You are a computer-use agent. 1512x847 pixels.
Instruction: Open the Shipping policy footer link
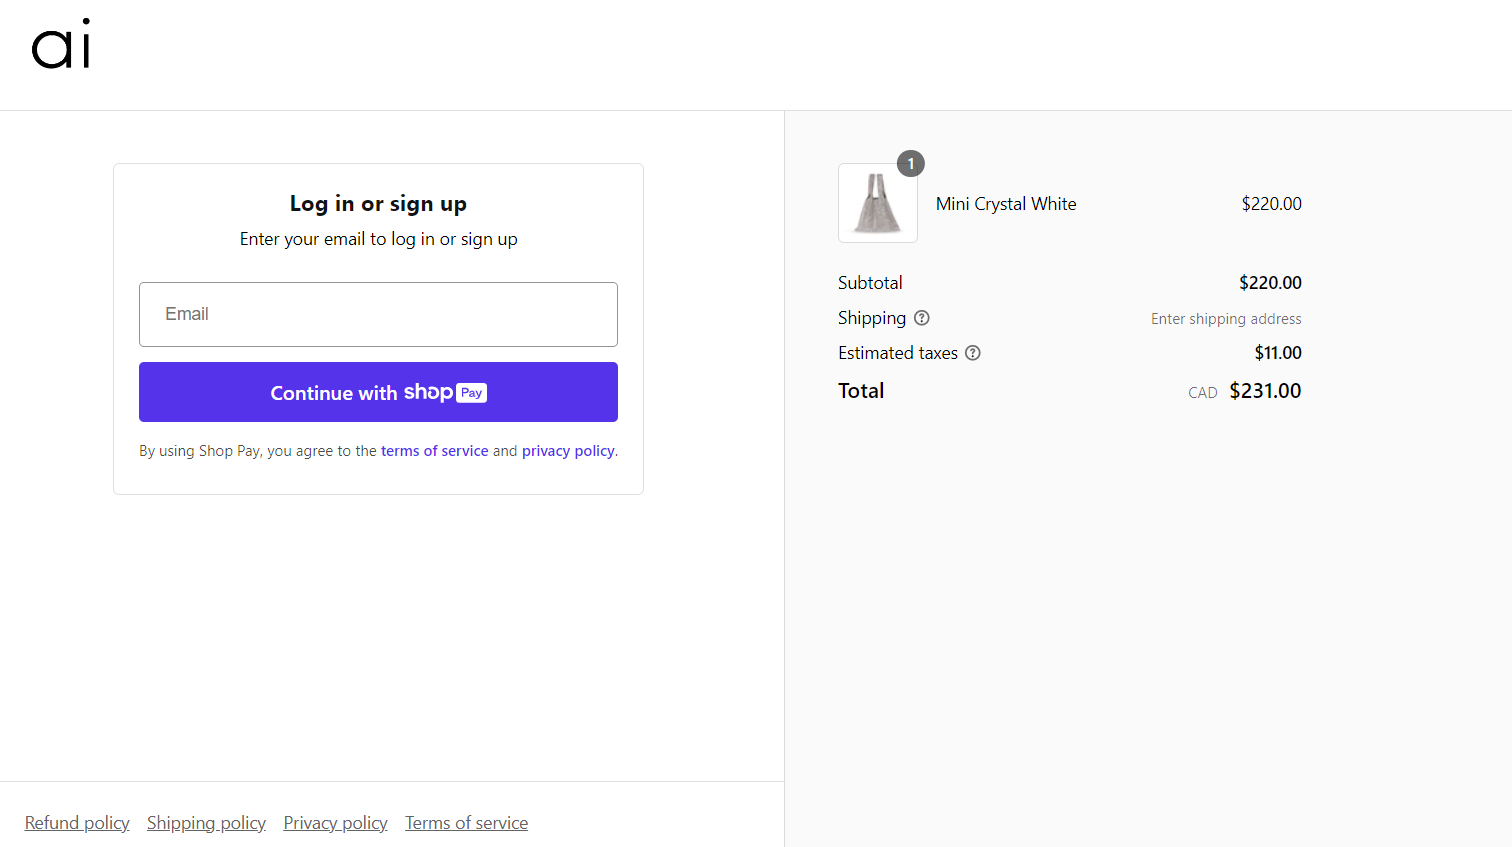coord(206,823)
